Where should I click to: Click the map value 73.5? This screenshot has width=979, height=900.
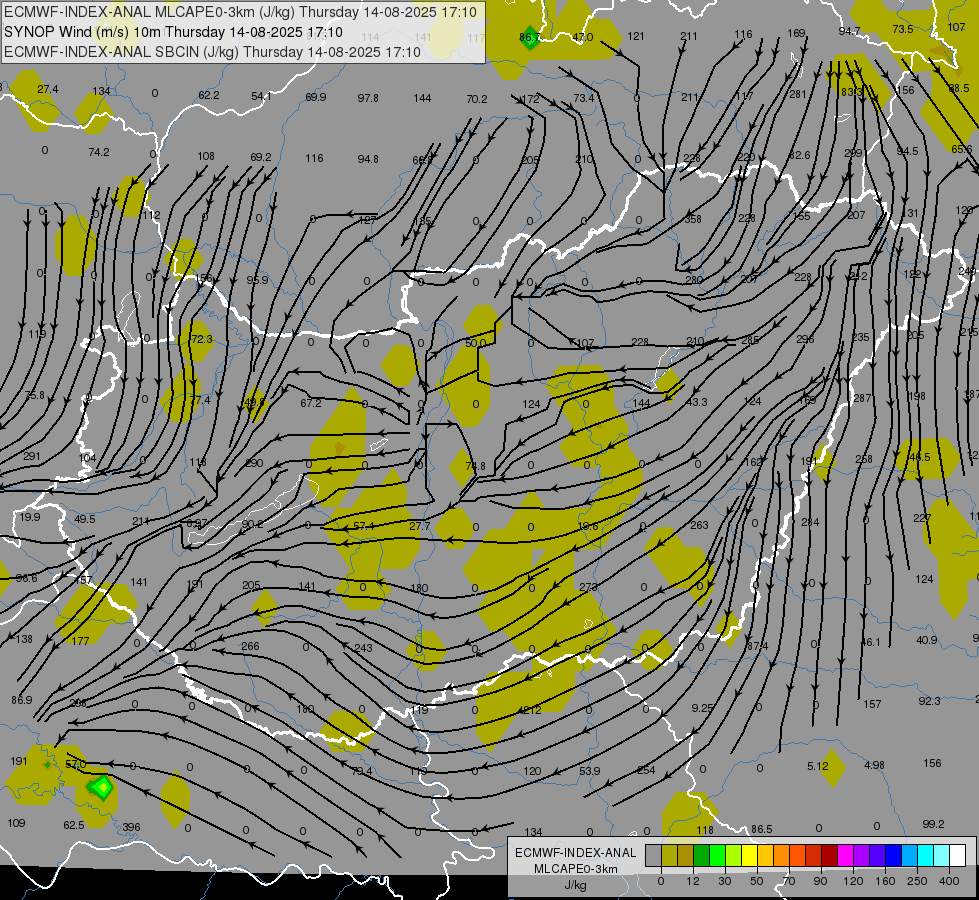pyautogui.click(x=903, y=29)
